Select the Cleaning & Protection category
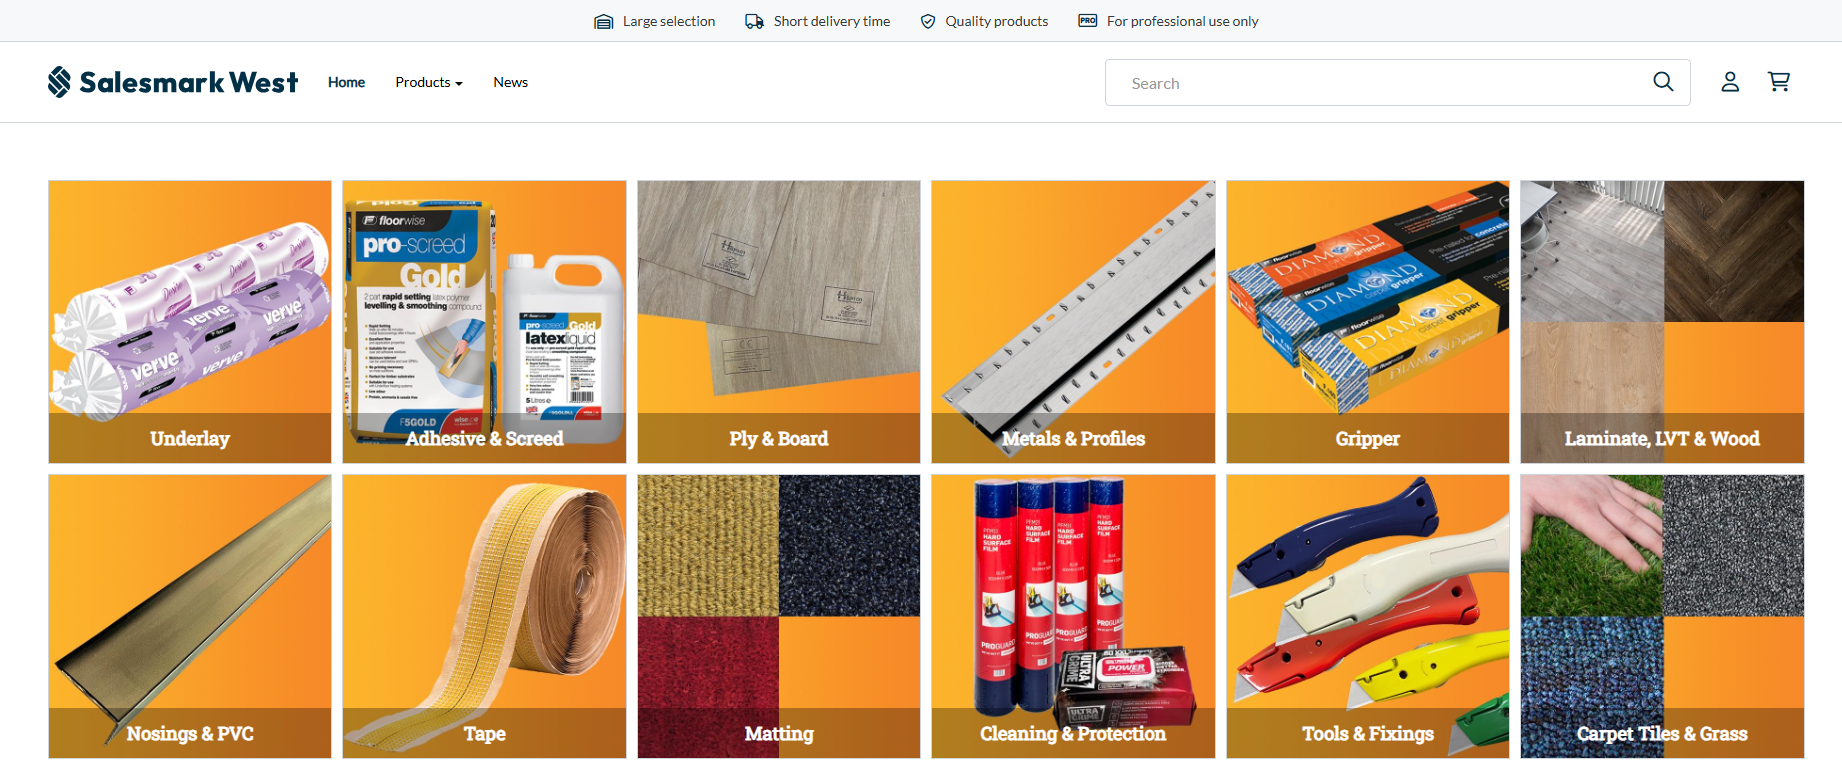The width and height of the screenshot is (1842, 781). tap(1073, 616)
